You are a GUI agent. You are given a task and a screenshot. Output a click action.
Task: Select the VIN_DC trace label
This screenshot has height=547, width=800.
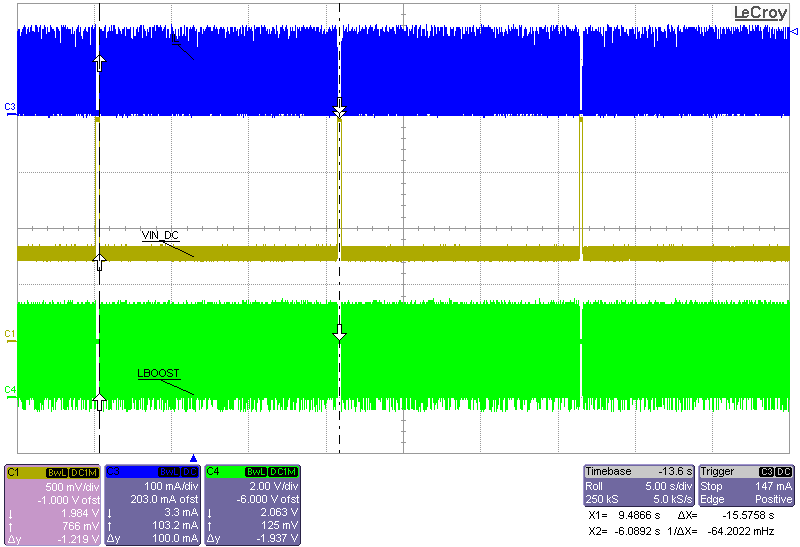tap(160, 235)
